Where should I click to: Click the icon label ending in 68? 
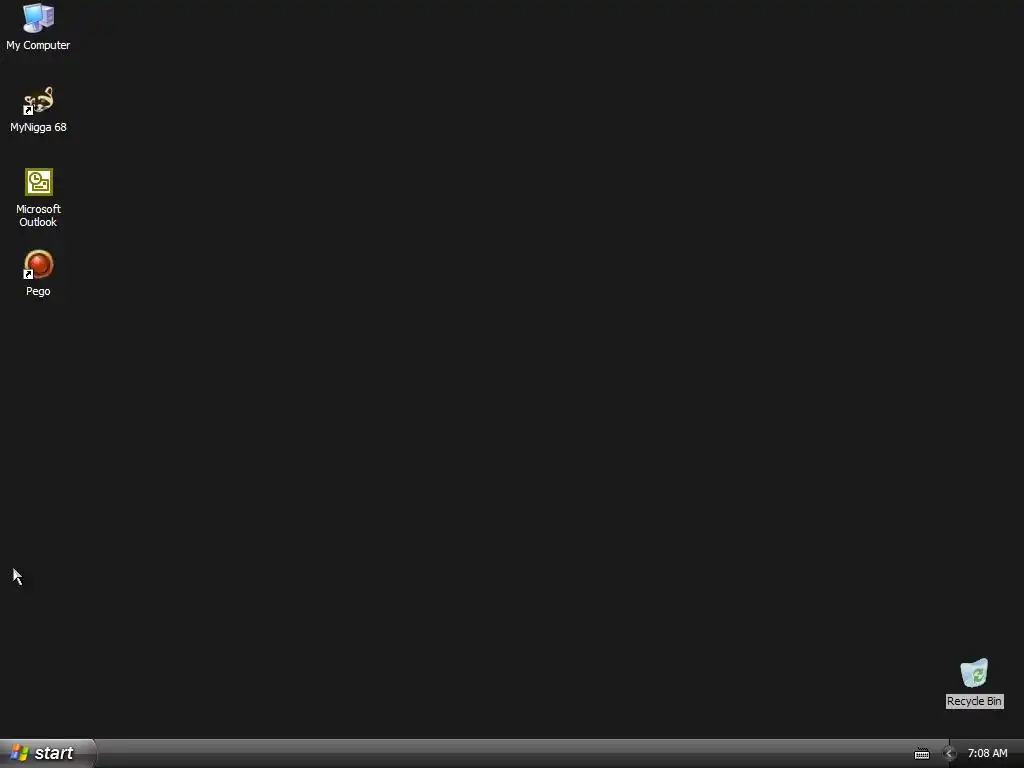[38, 127]
